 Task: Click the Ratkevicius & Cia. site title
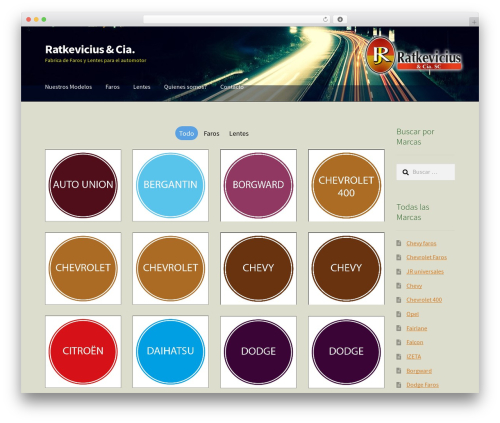coord(90,49)
